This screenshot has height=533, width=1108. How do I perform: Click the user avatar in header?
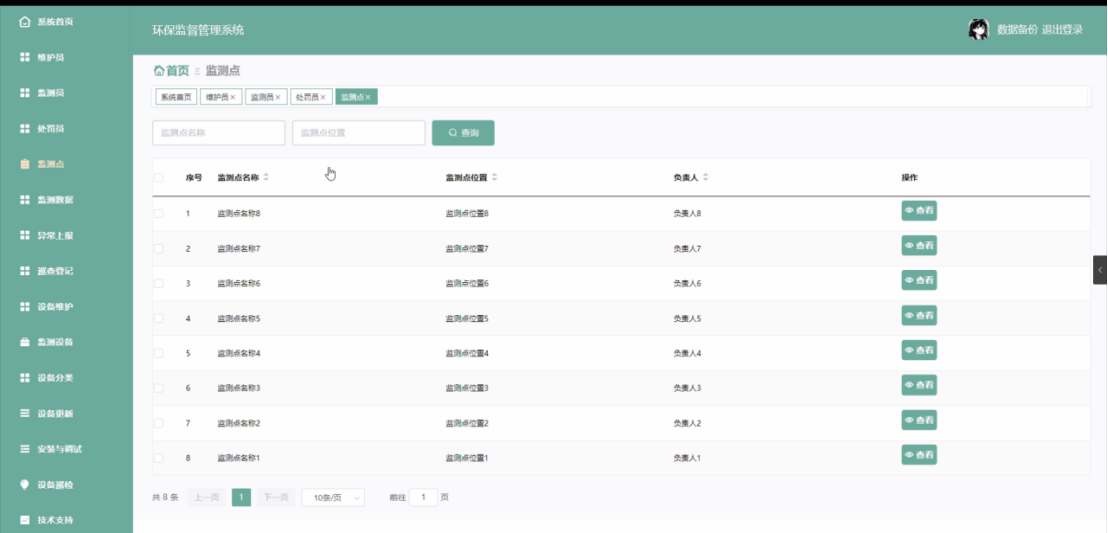click(978, 30)
